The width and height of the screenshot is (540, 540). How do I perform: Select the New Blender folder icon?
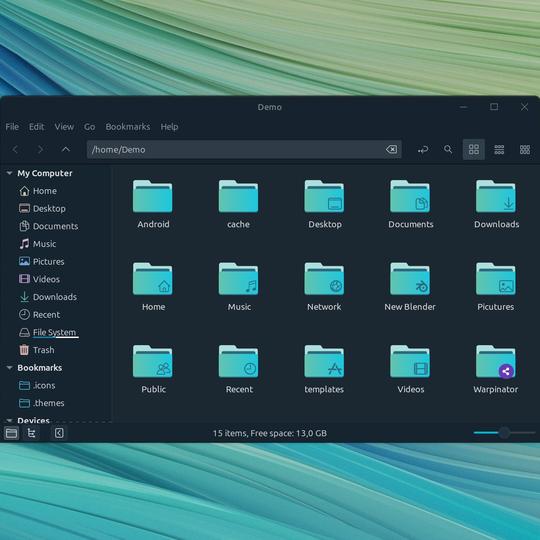coord(410,279)
